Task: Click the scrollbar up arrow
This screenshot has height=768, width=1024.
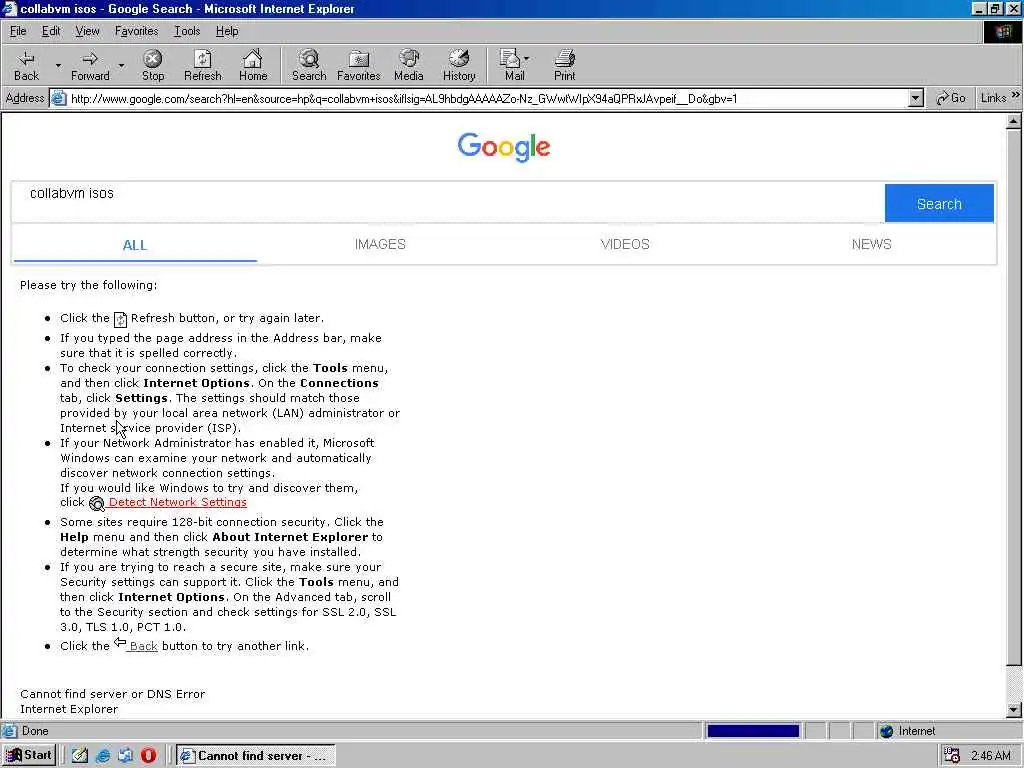Action: [x=1013, y=121]
